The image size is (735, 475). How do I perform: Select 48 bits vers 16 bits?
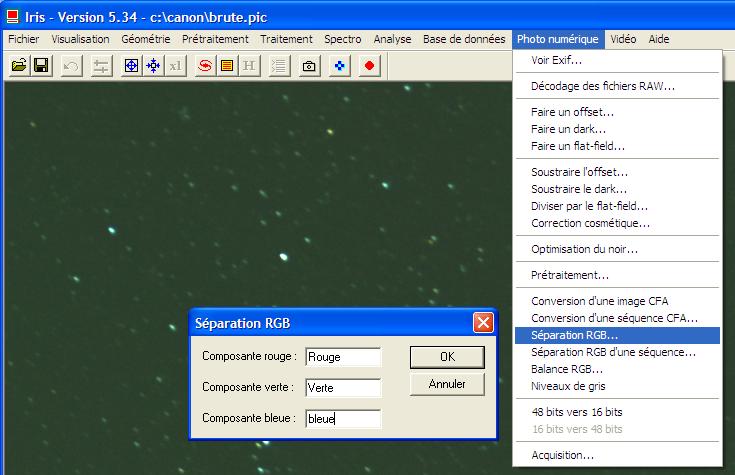[x=617, y=412]
